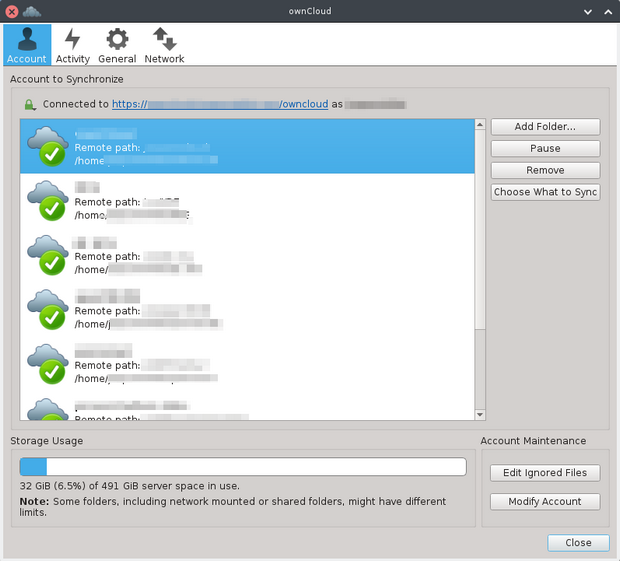Image resolution: width=620 pixels, height=561 pixels.
Task: Click the folder list scroll-down arrow
Action: coord(480,415)
